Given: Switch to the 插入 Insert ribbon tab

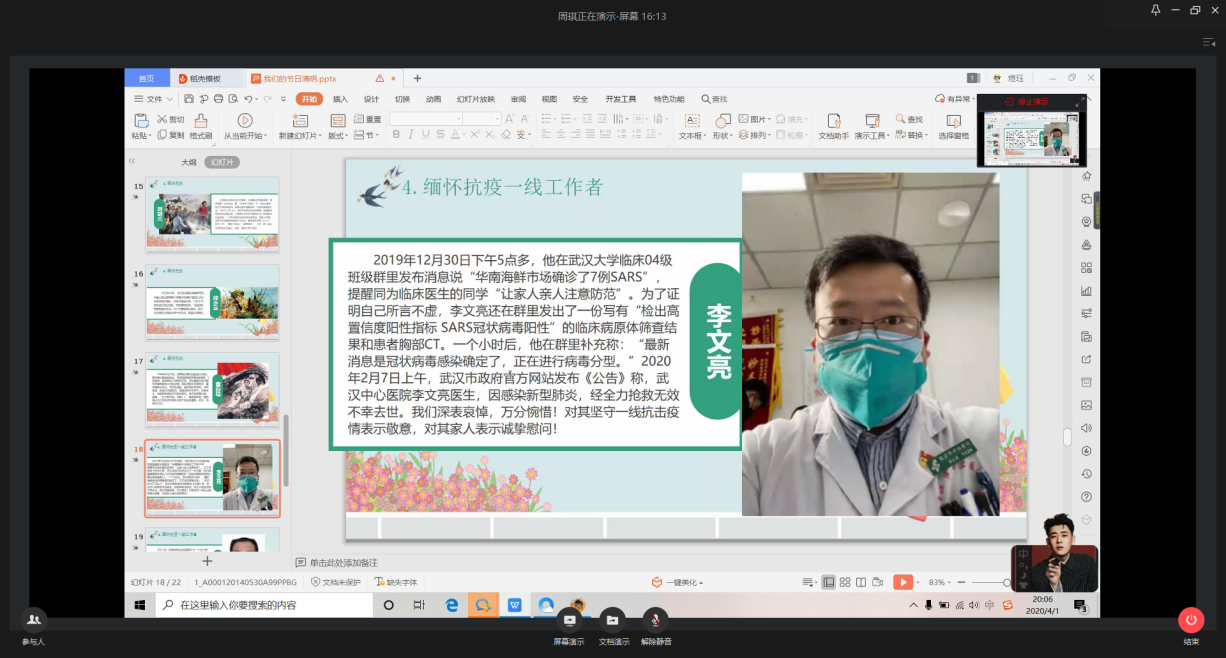Looking at the screenshot, I should 340,99.
